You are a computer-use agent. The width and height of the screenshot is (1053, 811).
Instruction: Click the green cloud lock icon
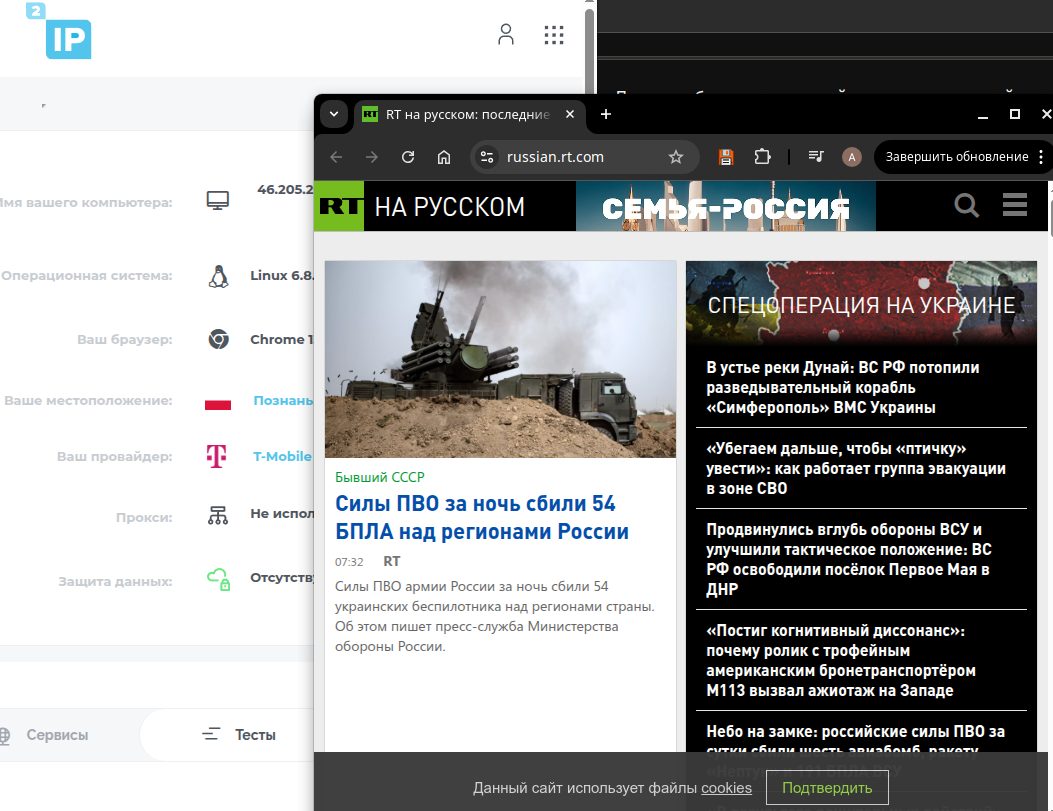click(x=219, y=579)
